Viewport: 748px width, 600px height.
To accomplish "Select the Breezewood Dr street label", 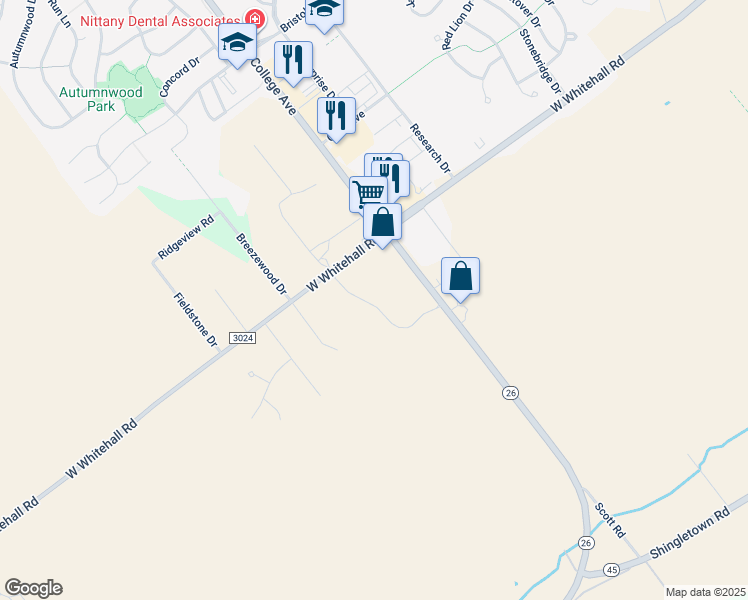I will pos(261,264).
